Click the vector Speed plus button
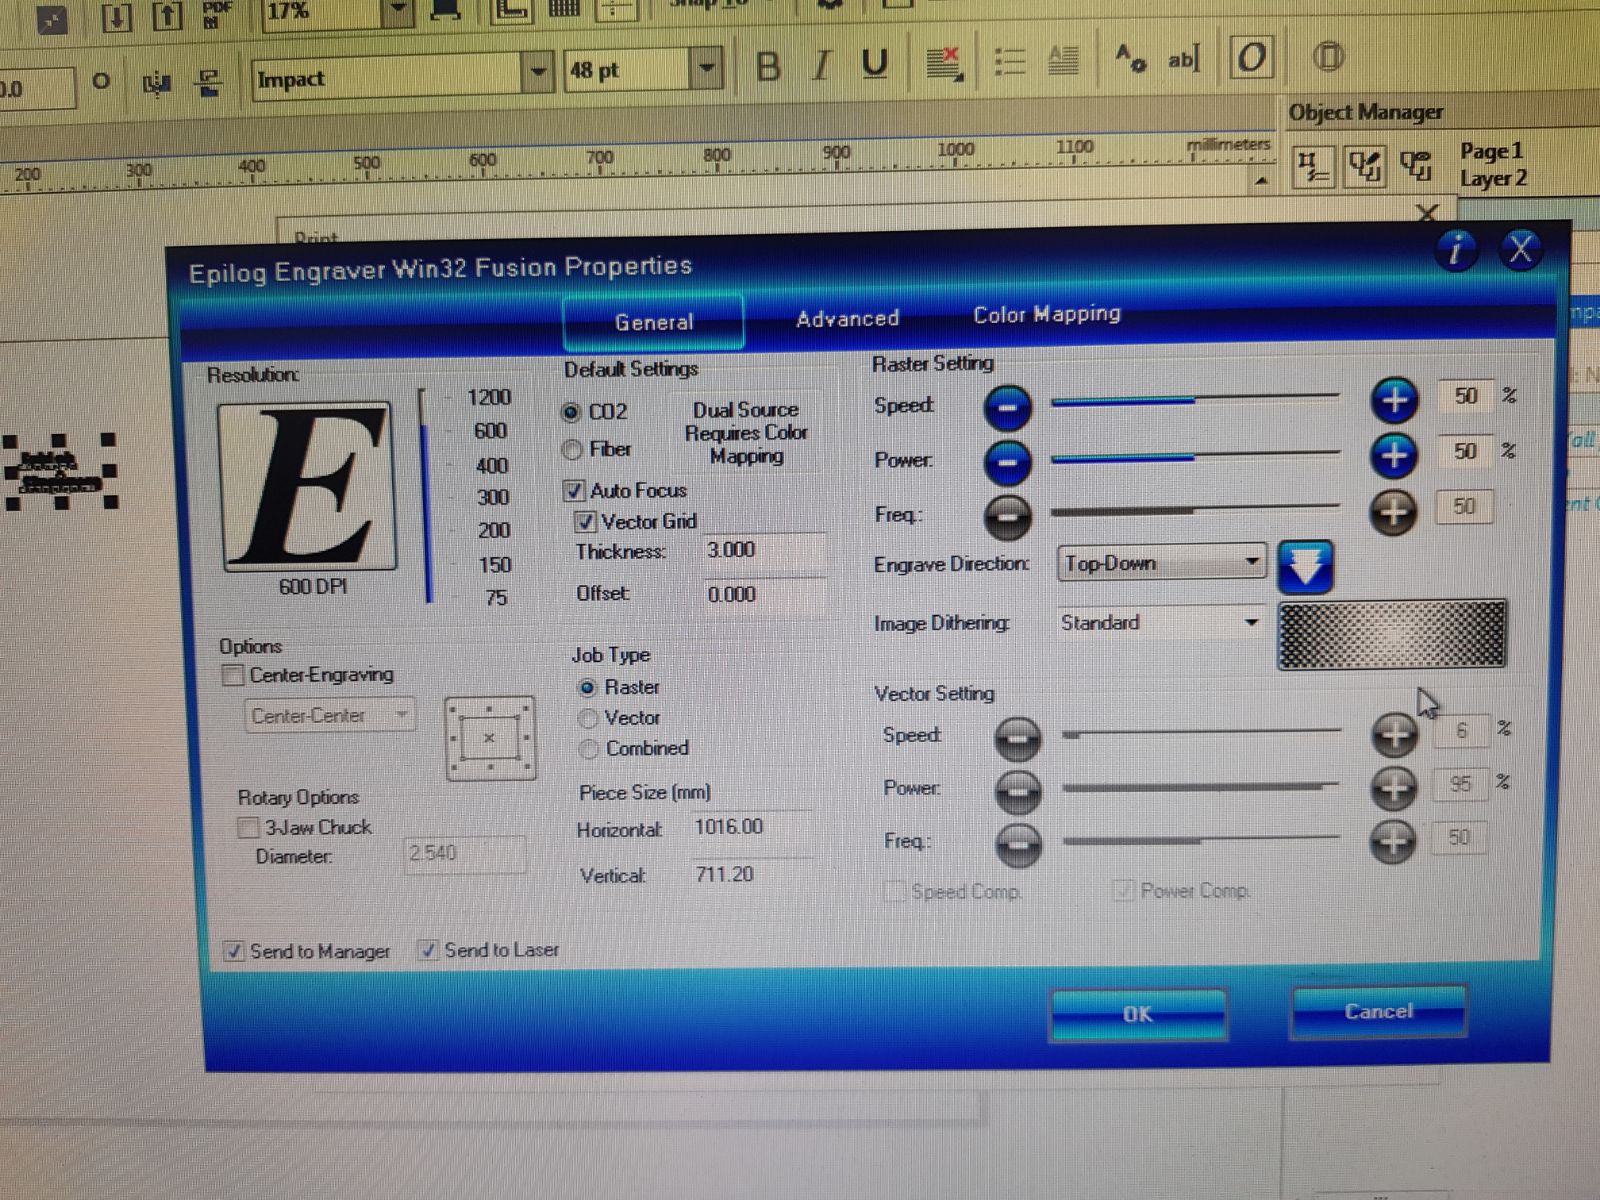1600x1200 pixels. tap(1394, 734)
